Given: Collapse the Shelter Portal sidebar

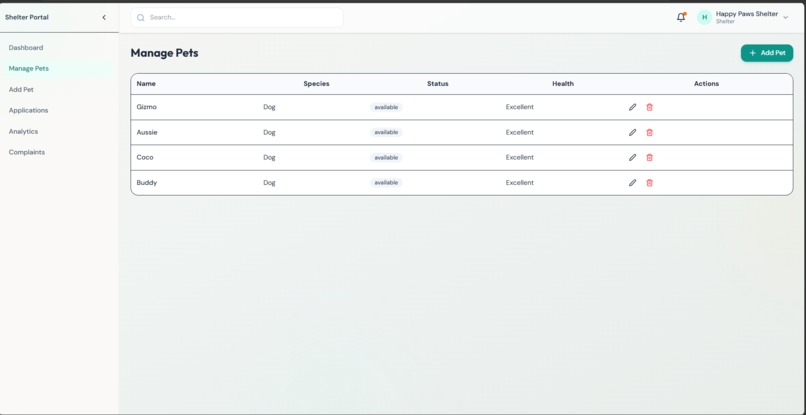Looking at the screenshot, I should [104, 17].
